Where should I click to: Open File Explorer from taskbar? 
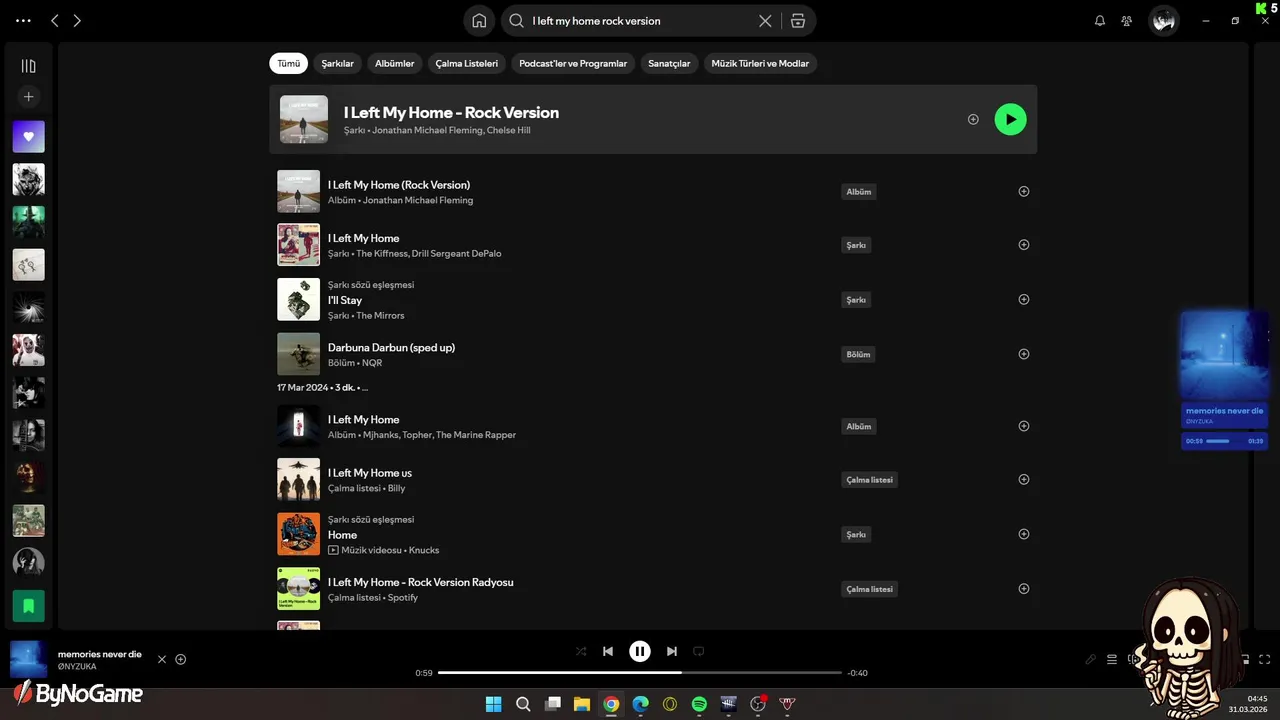click(x=581, y=704)
